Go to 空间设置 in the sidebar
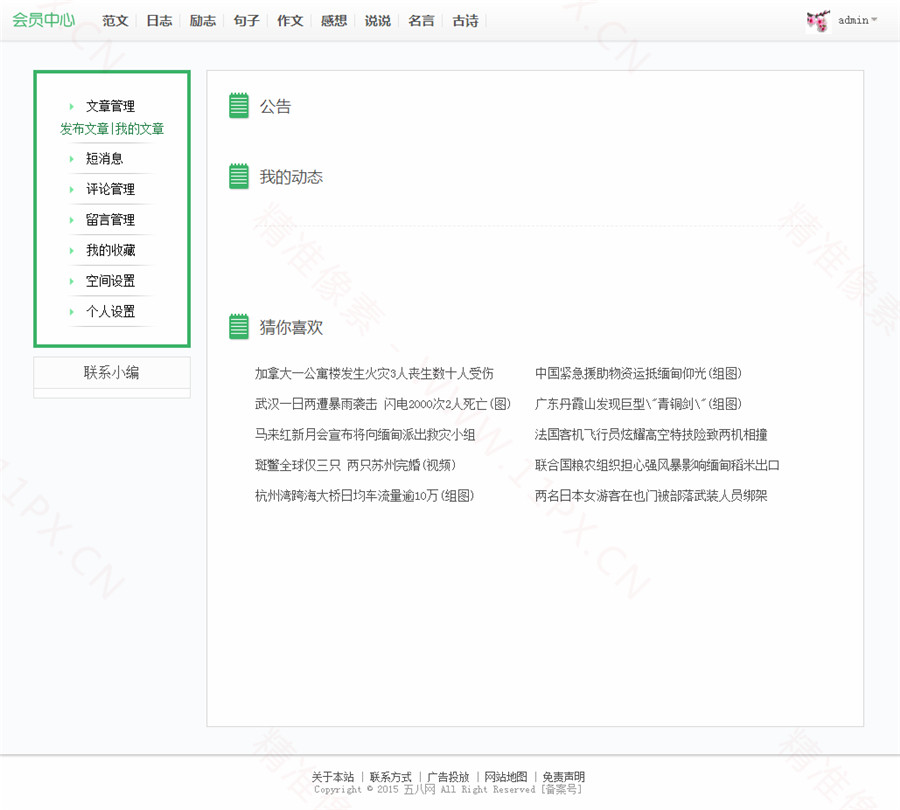The width and height of the screenshot is (900, 810). (110, 281)
